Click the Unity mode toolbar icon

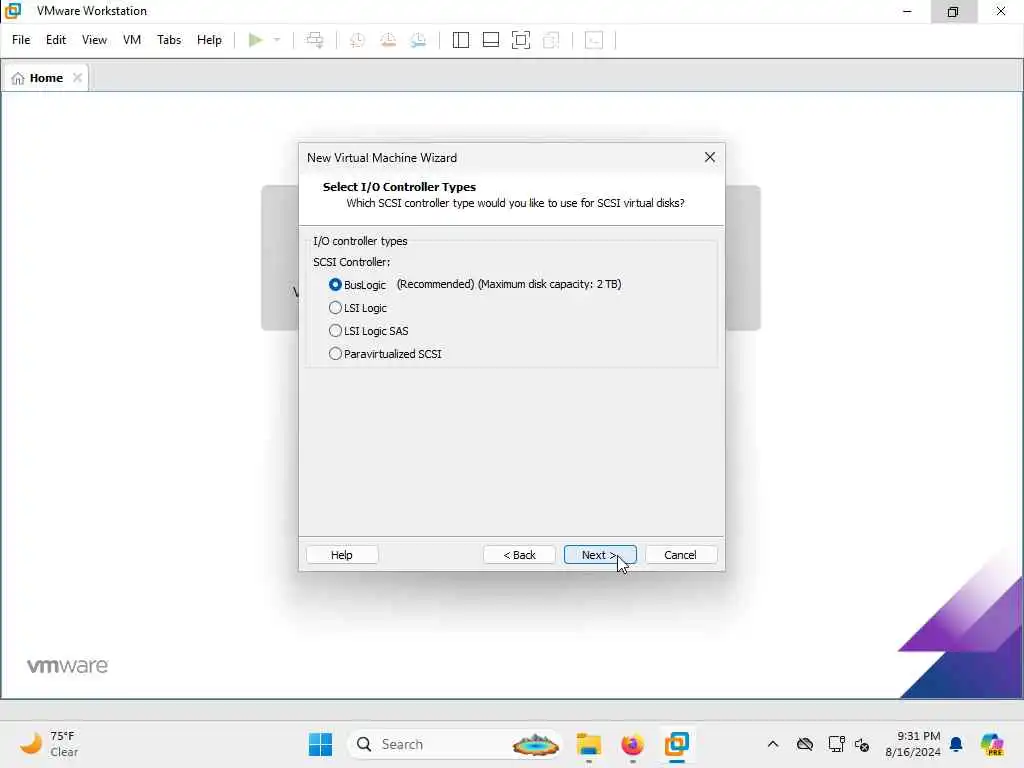click(x=551, y=40)
